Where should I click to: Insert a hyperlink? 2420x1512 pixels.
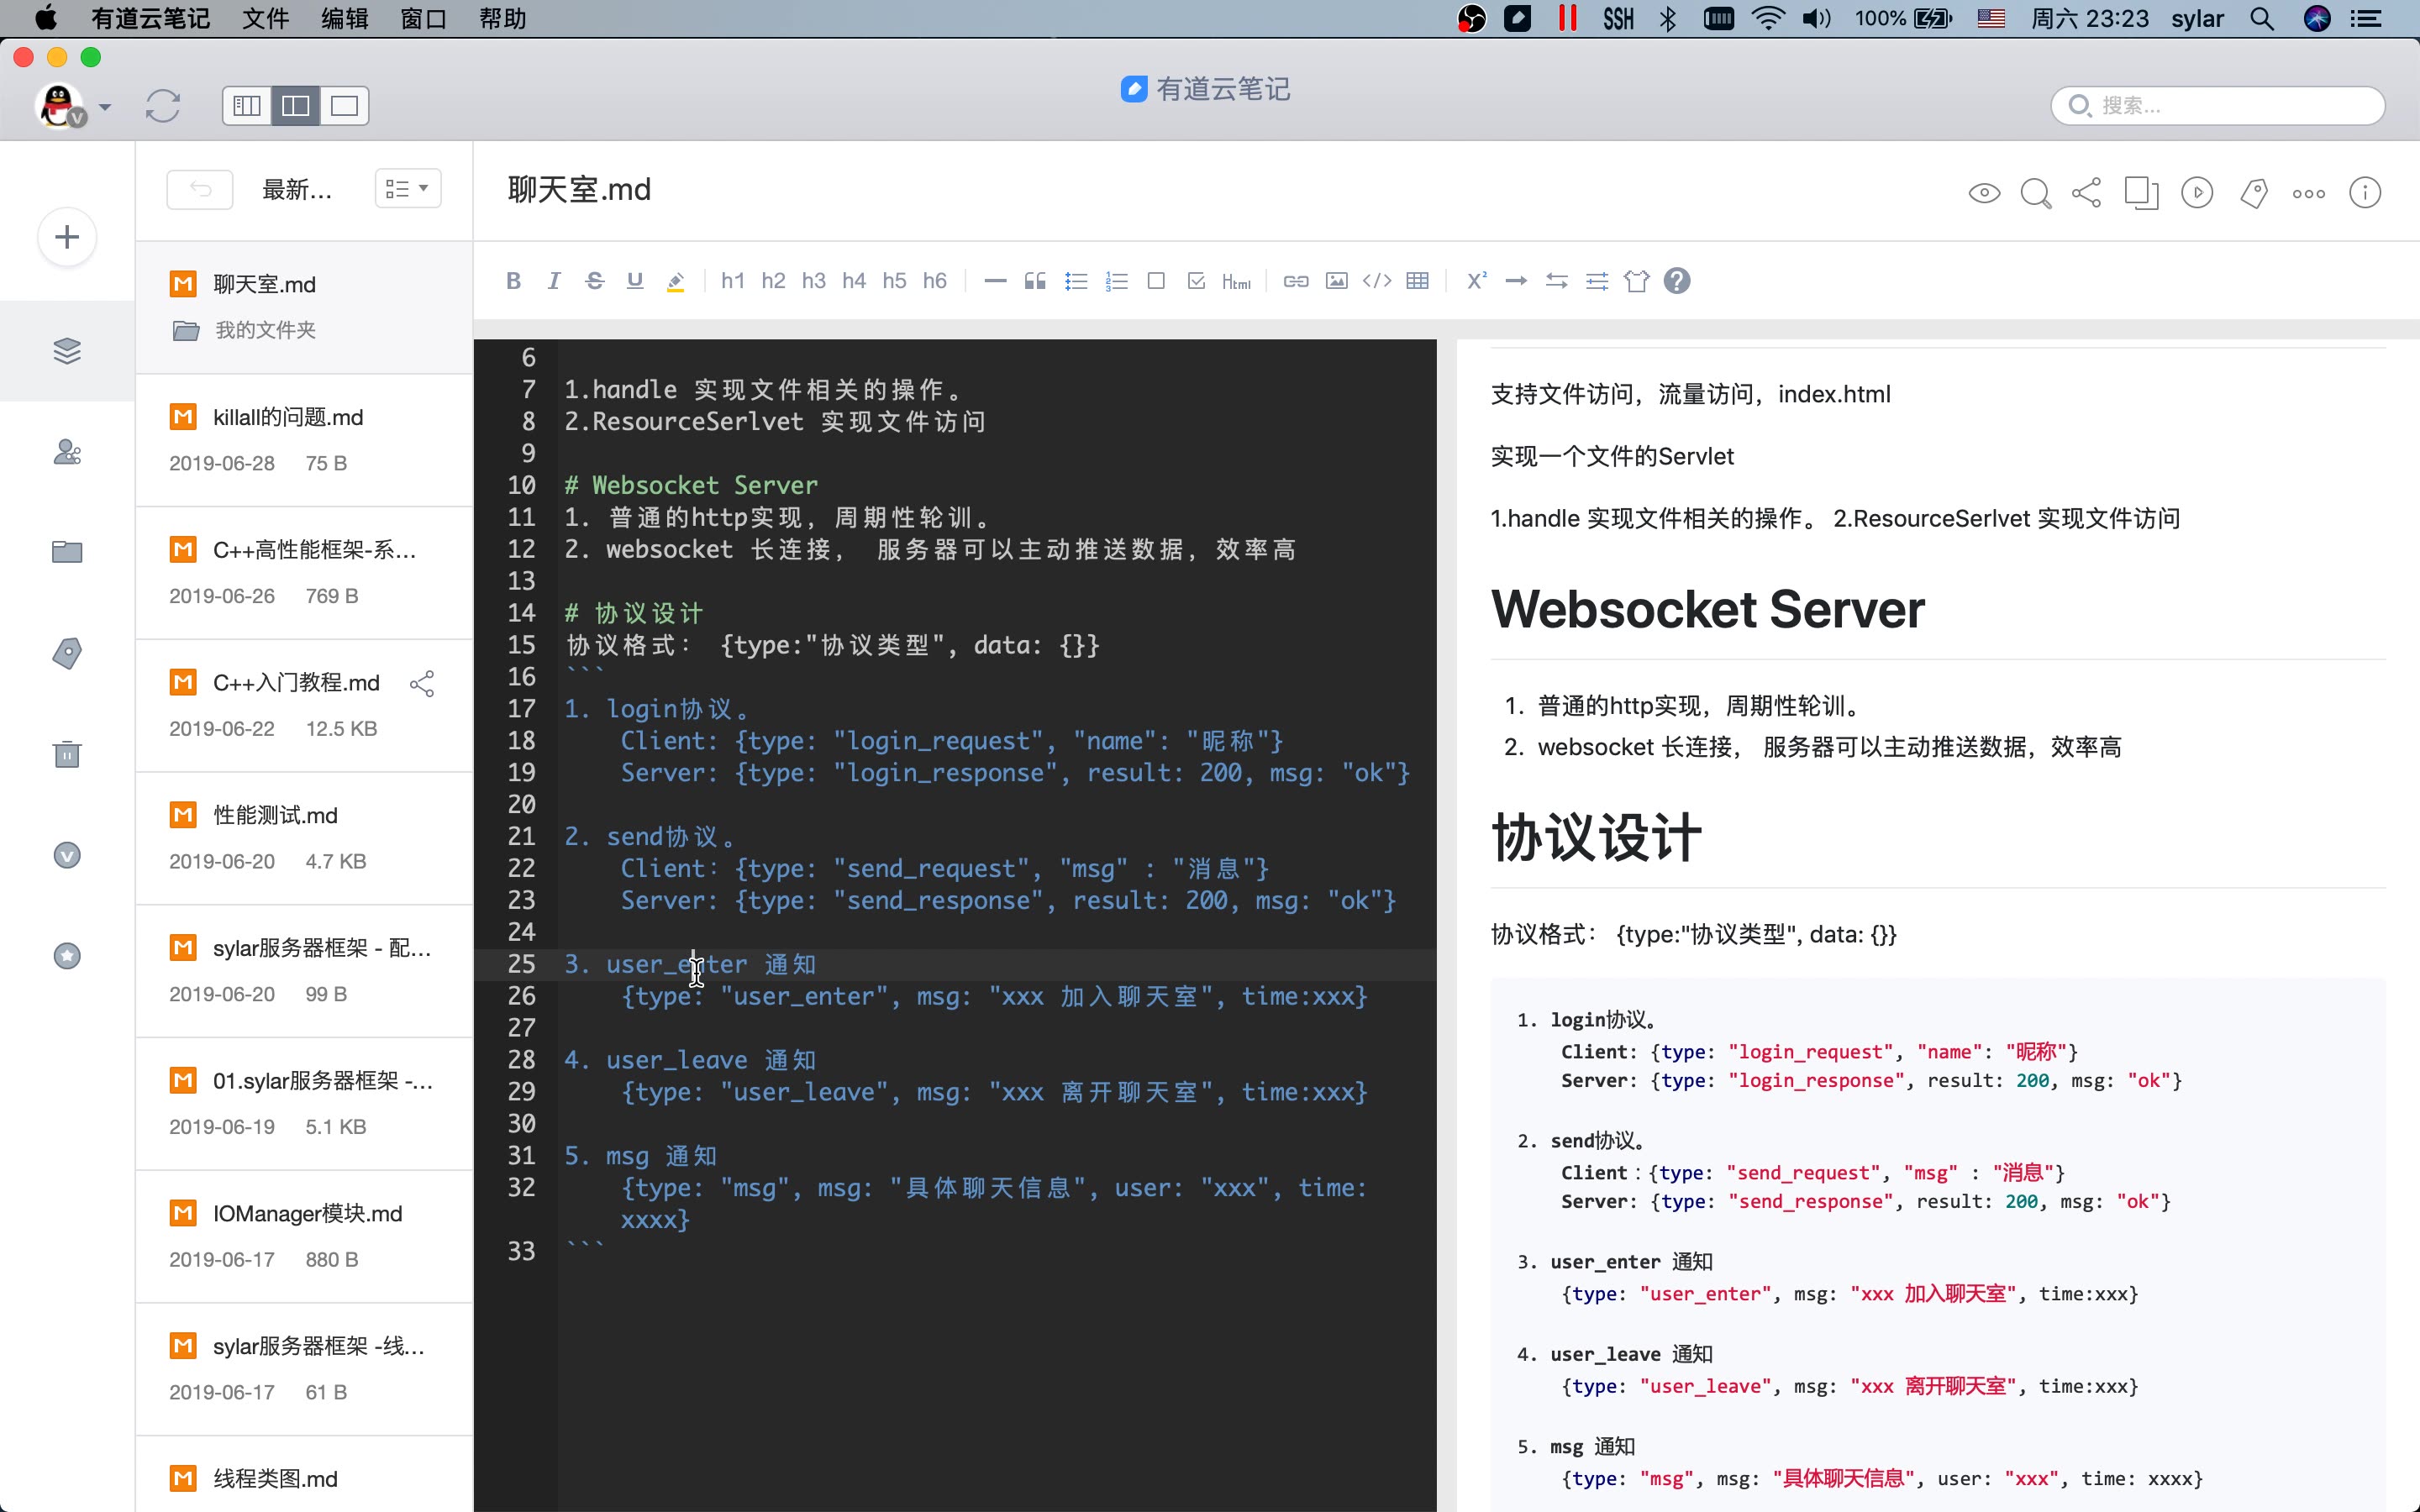[1295, 281]
